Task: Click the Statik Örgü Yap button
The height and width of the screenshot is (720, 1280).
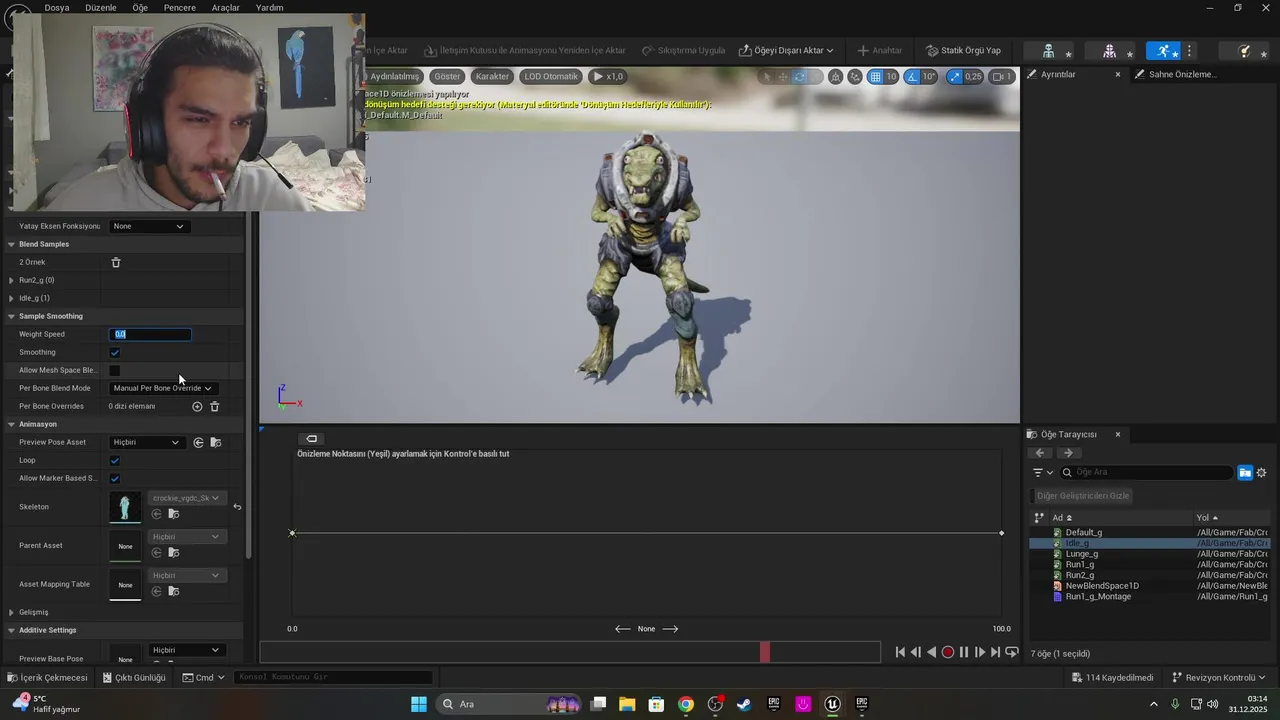Action: (x=963, y=50)
